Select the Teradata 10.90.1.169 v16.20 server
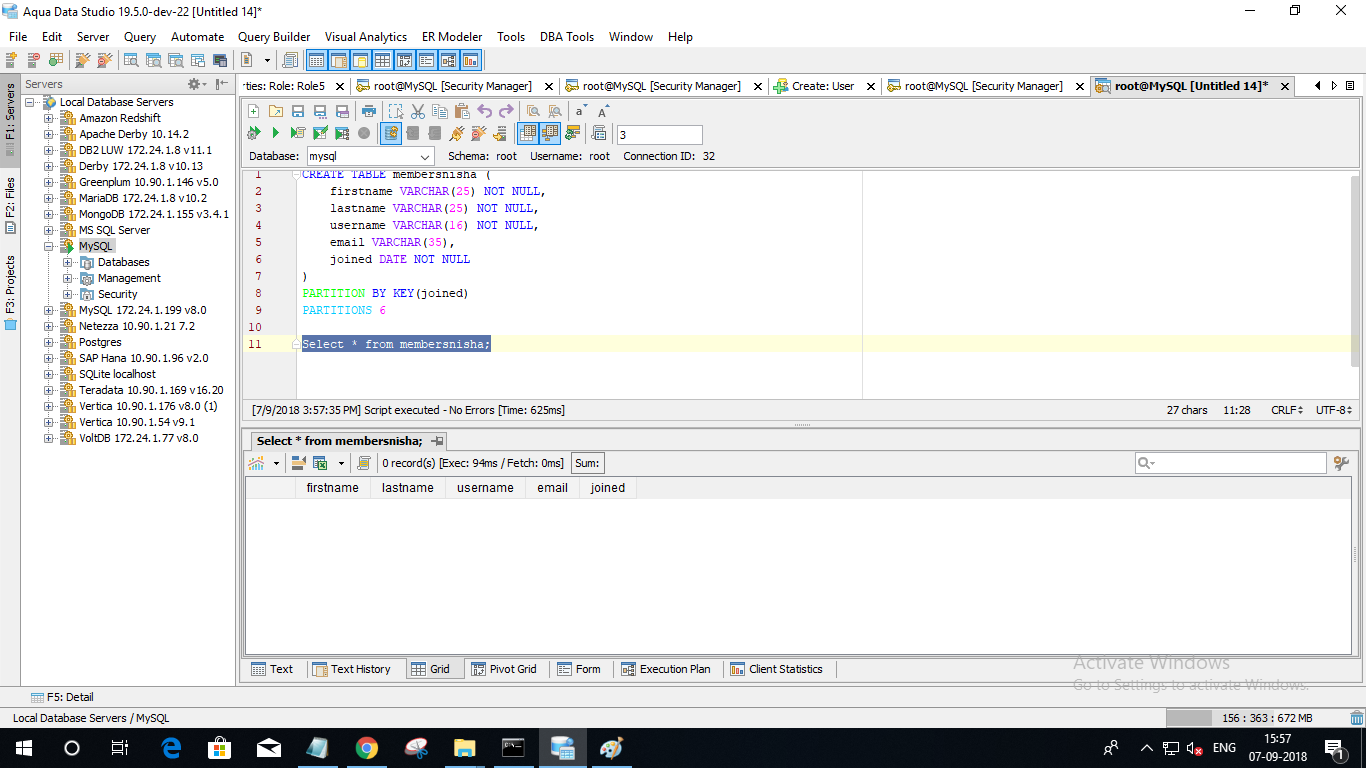This screenshot has height=768, width=1366. coord(151,390)
